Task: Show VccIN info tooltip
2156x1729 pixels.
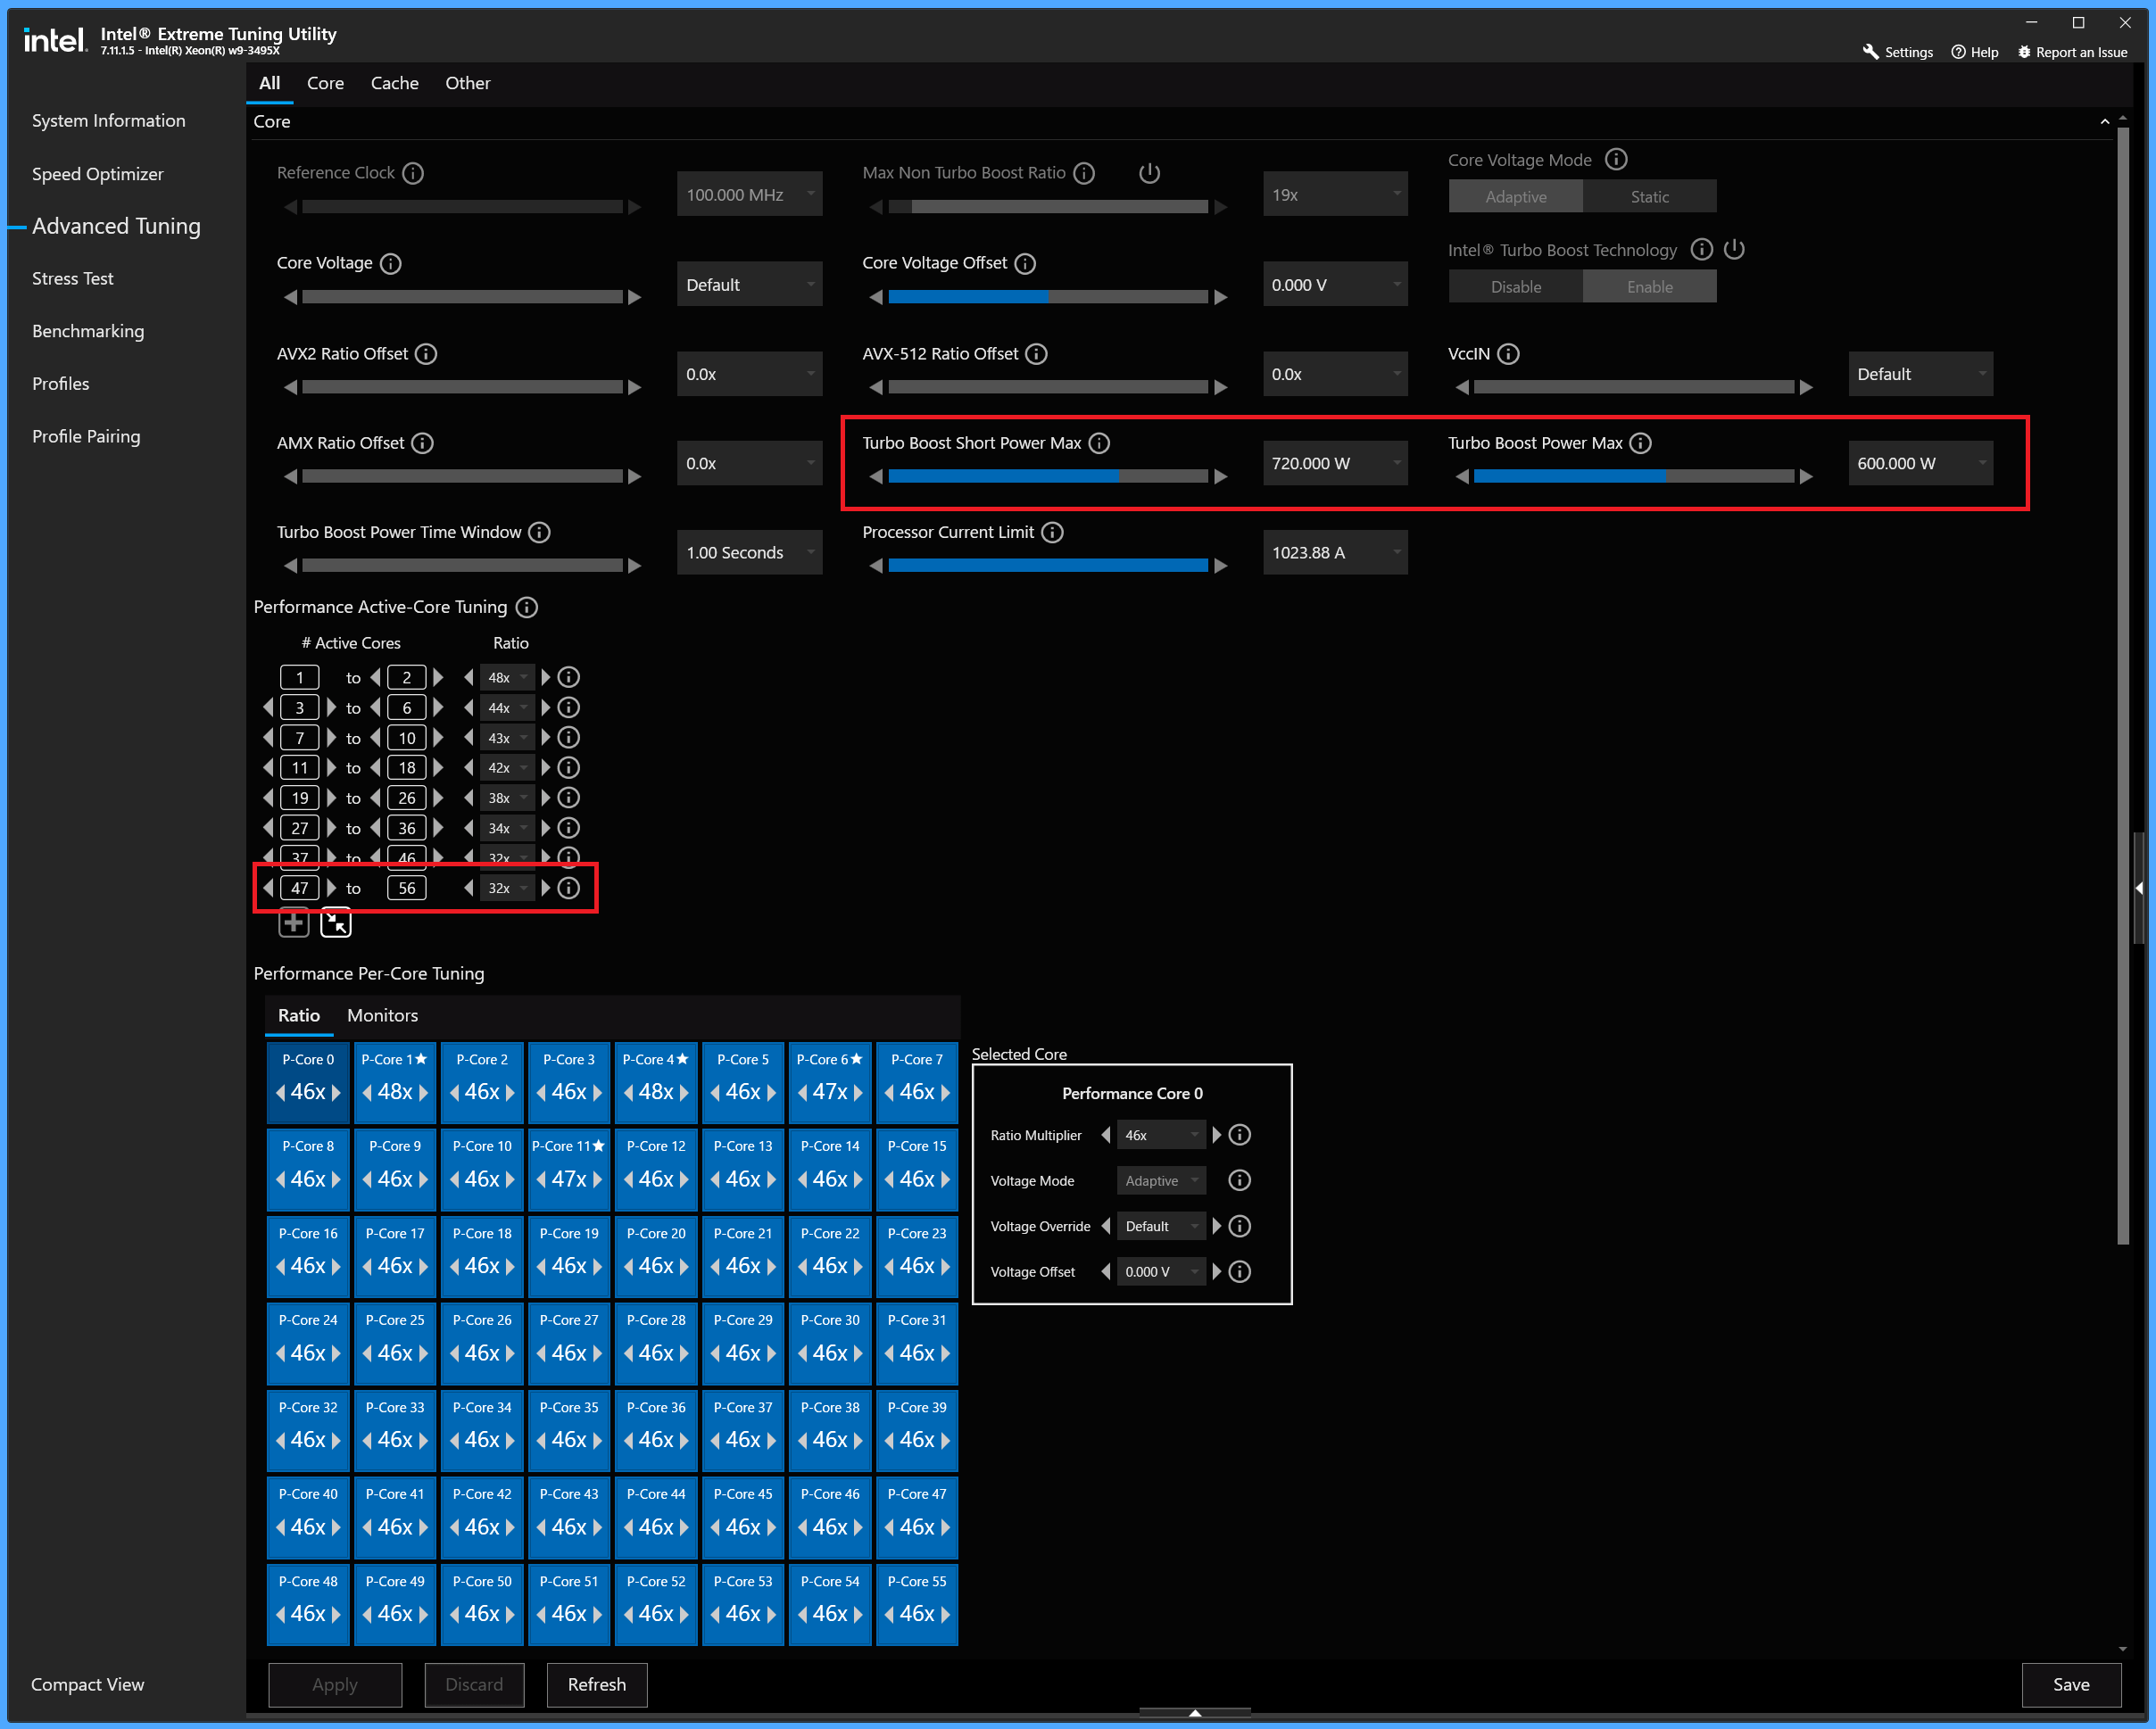Action: (x=1509, y=354)
